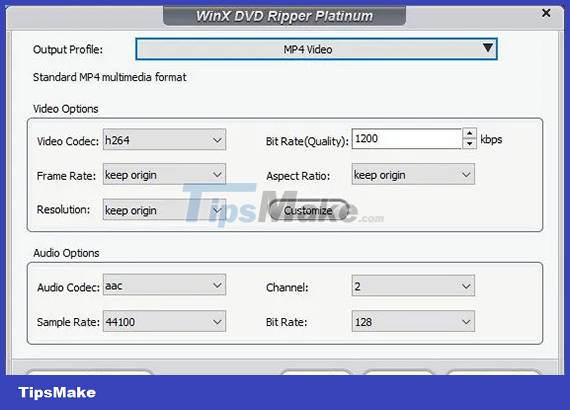Open the Resolution dropdown
Viewport: 570px width, 410px height.
coord(164,210)
